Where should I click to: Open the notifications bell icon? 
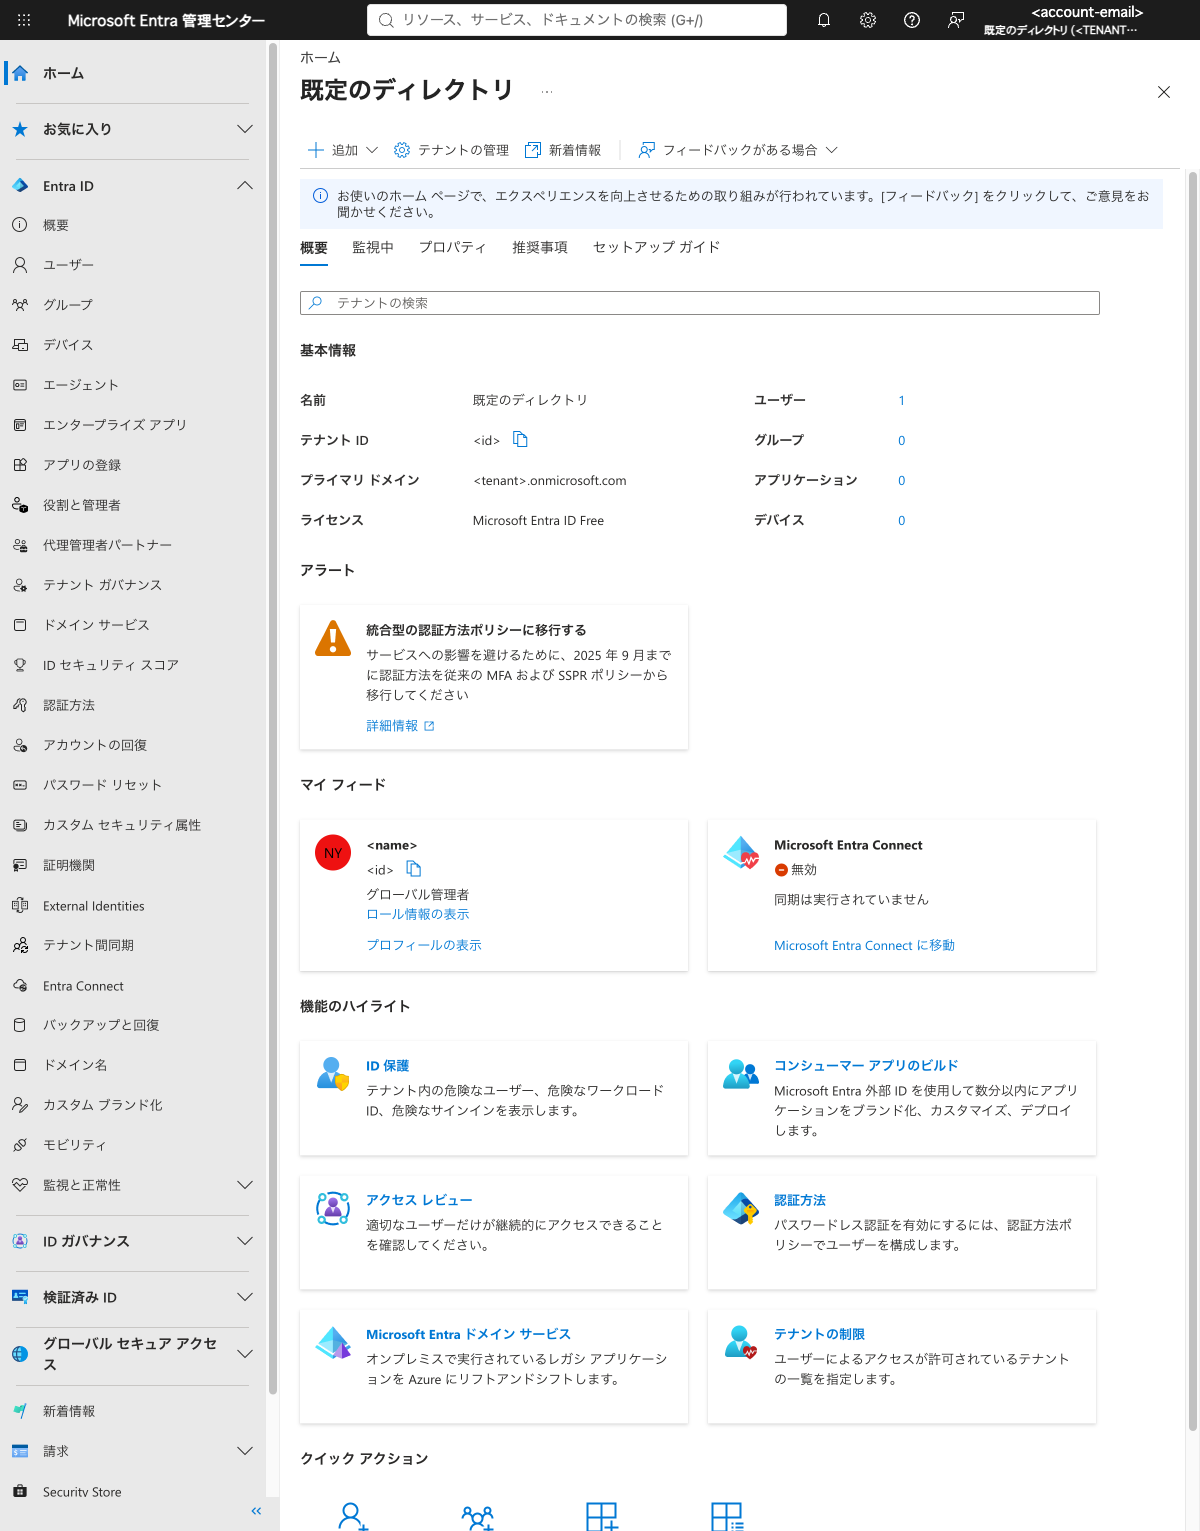pos(824,20)
